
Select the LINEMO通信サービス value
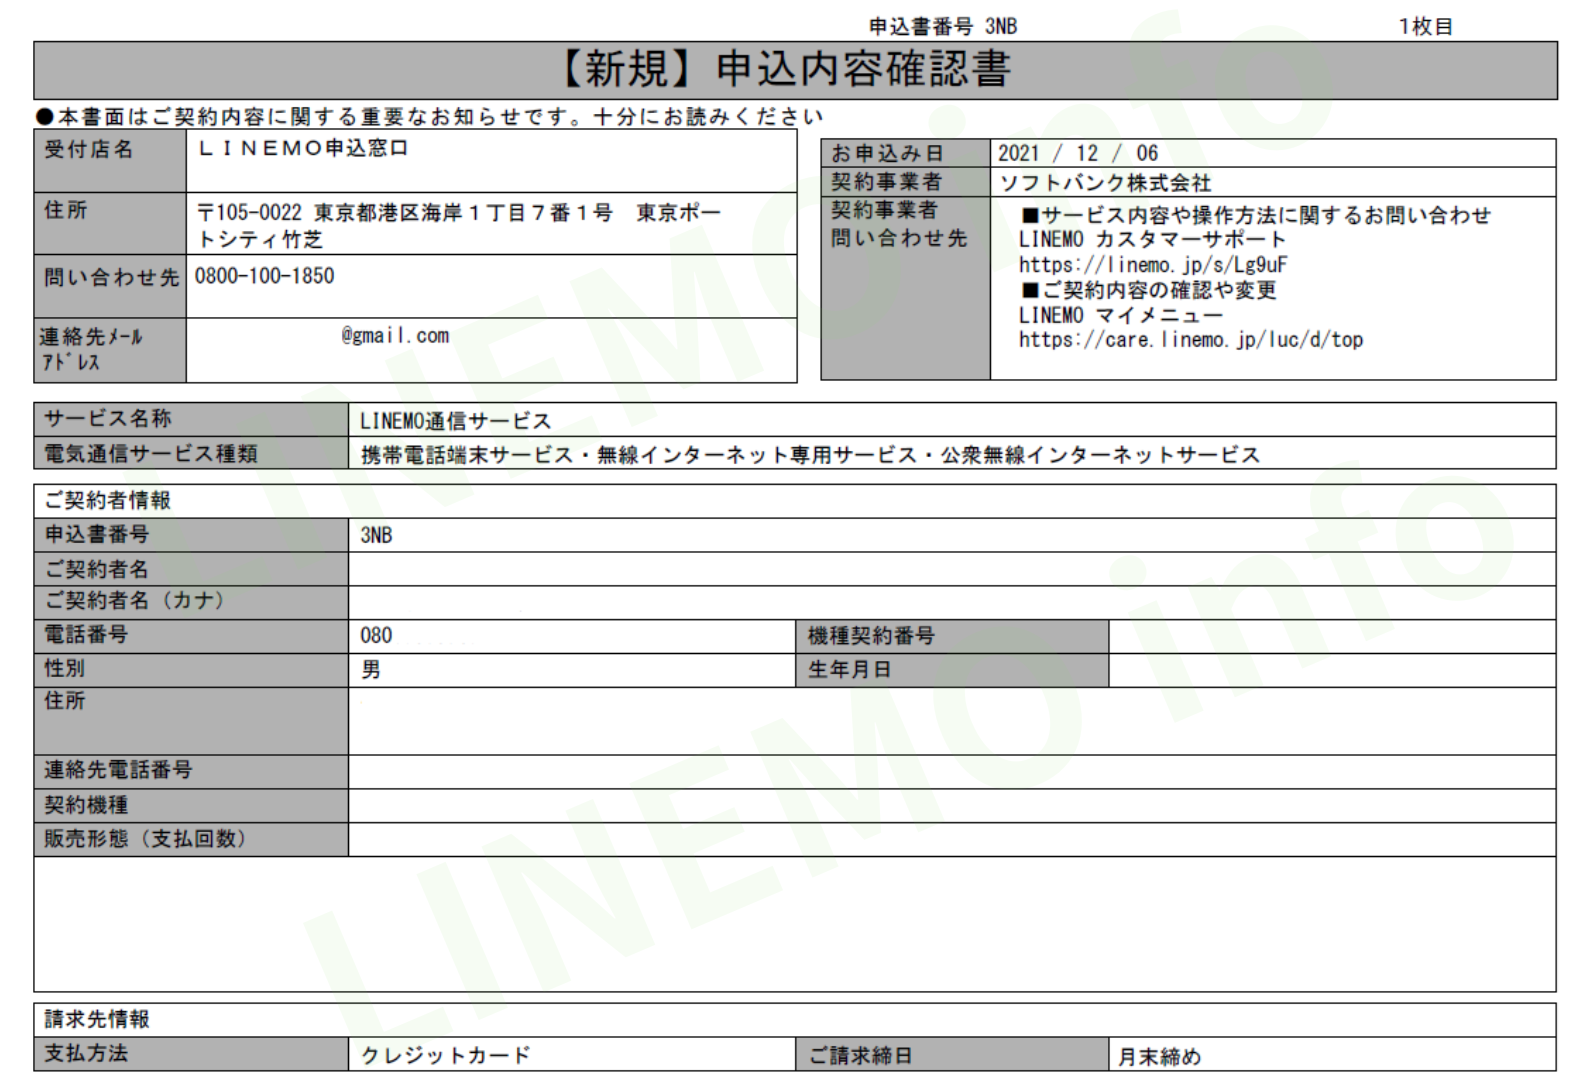[x=456, y=421]
